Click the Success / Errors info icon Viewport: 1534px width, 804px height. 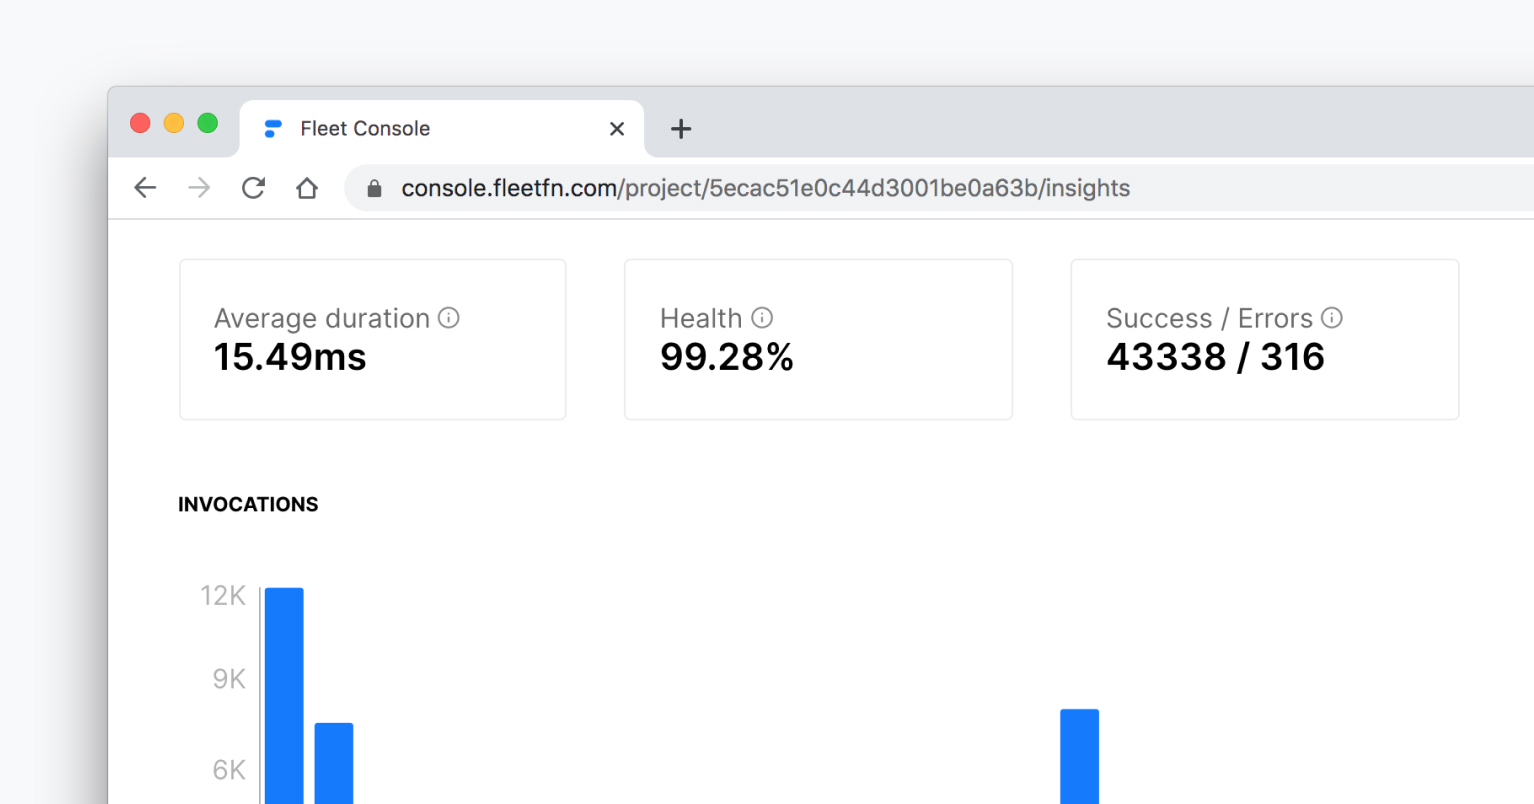1332,317
